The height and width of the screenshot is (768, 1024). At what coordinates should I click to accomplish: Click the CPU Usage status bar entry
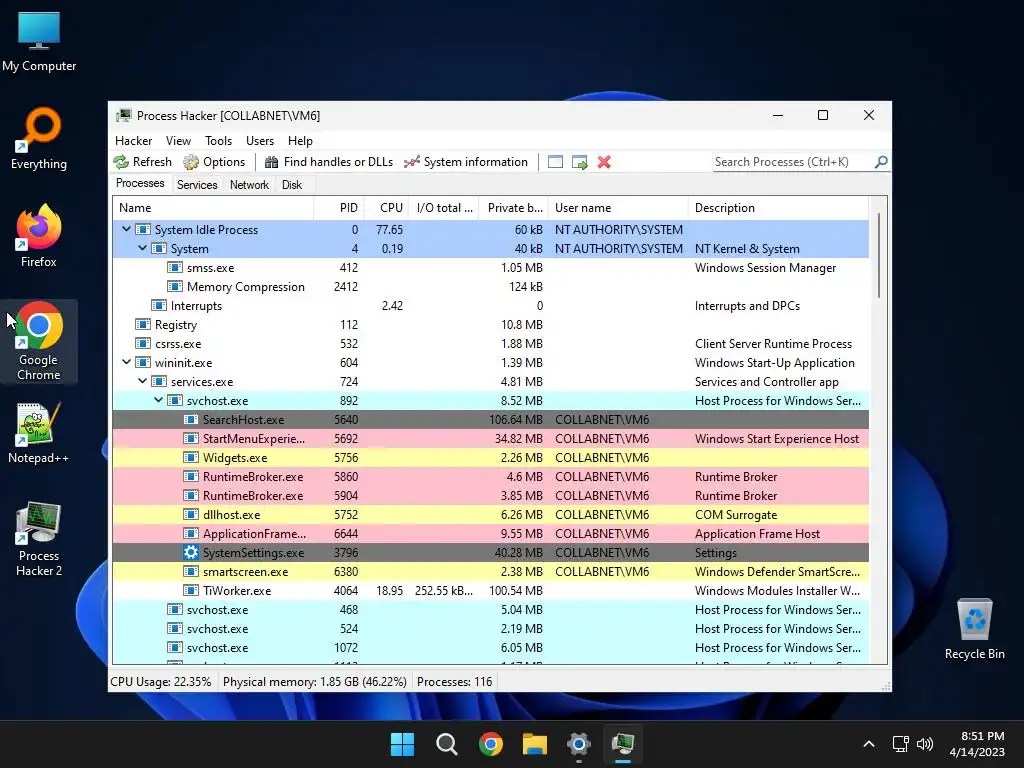click(161, 682)
